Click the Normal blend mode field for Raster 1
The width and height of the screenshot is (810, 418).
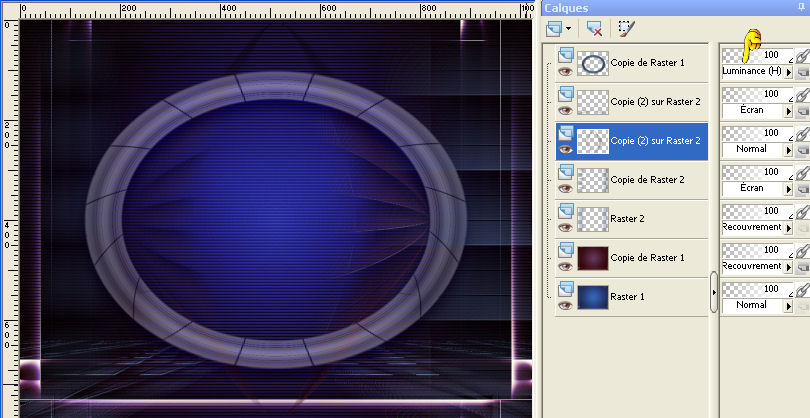[753, 305]
